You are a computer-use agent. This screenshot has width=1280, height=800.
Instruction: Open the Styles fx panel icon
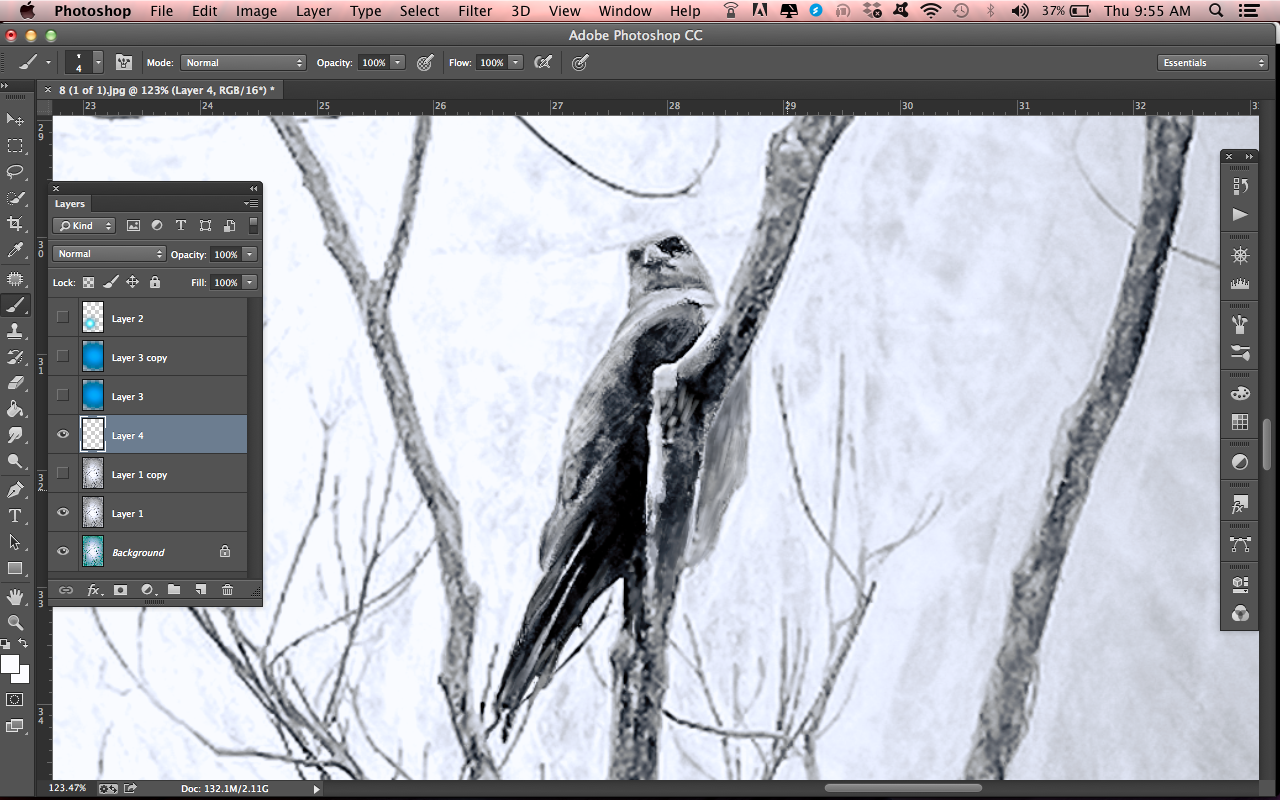(x=1240, y=506)
